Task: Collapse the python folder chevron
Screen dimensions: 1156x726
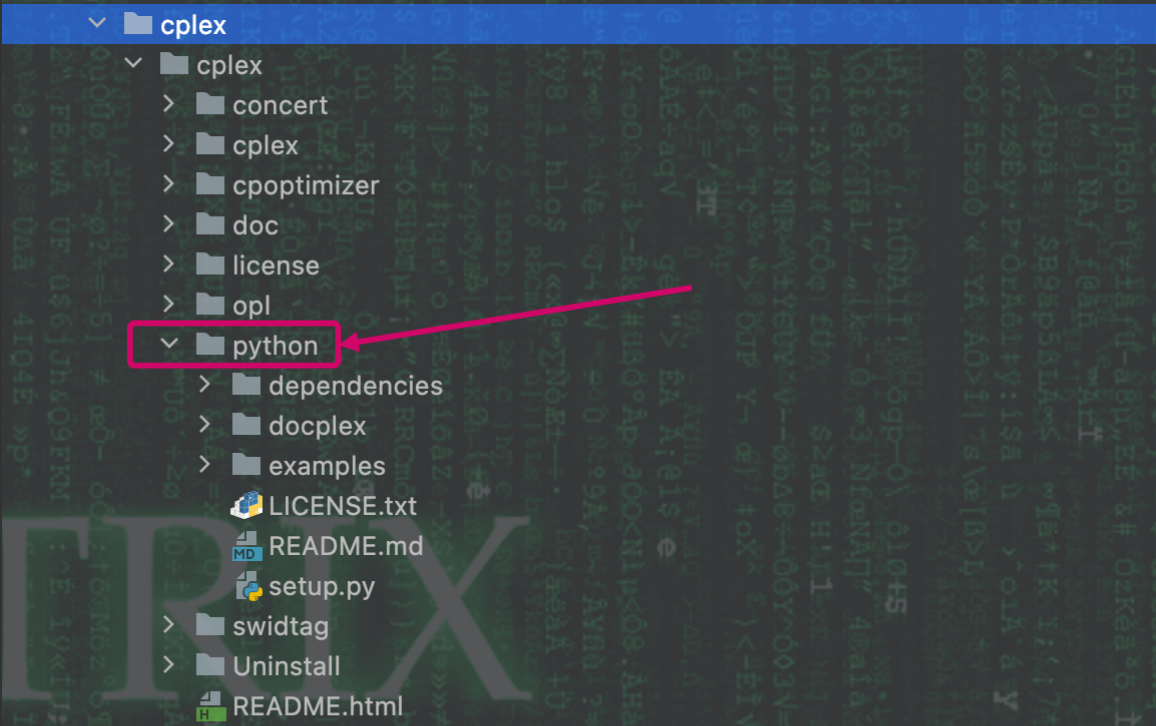Action: pyautogui.click(x=169, y=344)
